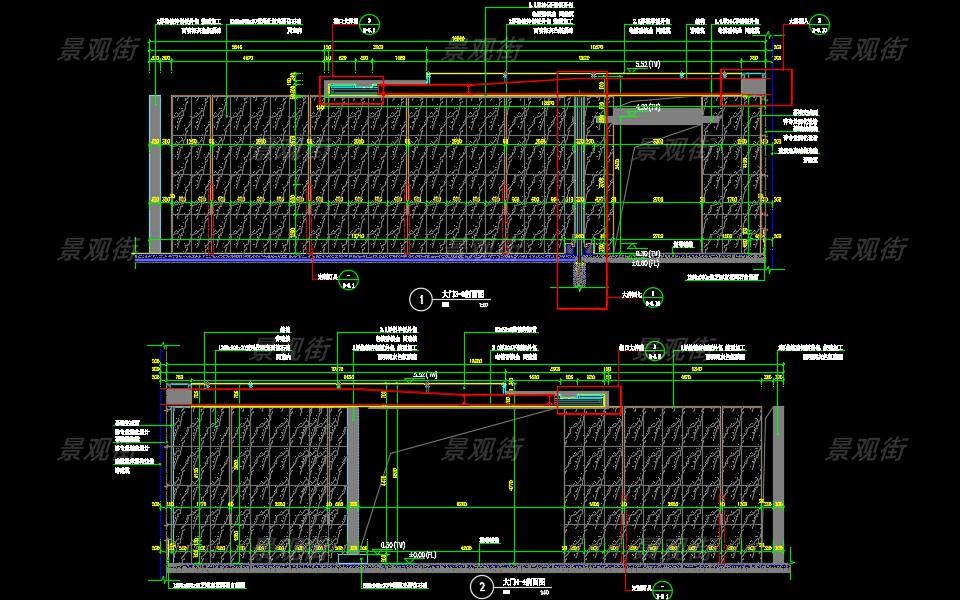This screenshot has width=960, height=600.
Task: Select green callout bubble beside section 1's tall red rectangle
Action: click(x=653, y=296)
